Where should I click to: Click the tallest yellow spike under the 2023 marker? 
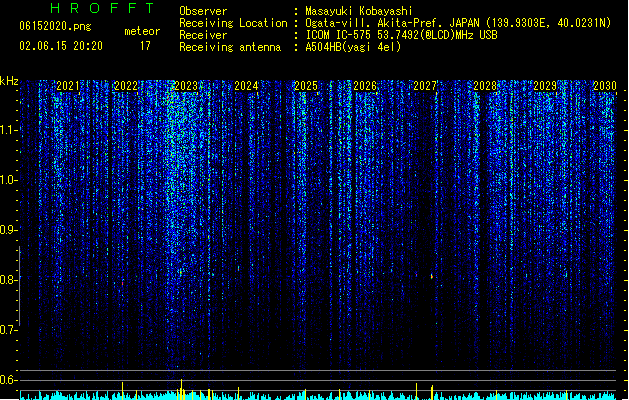181,389
